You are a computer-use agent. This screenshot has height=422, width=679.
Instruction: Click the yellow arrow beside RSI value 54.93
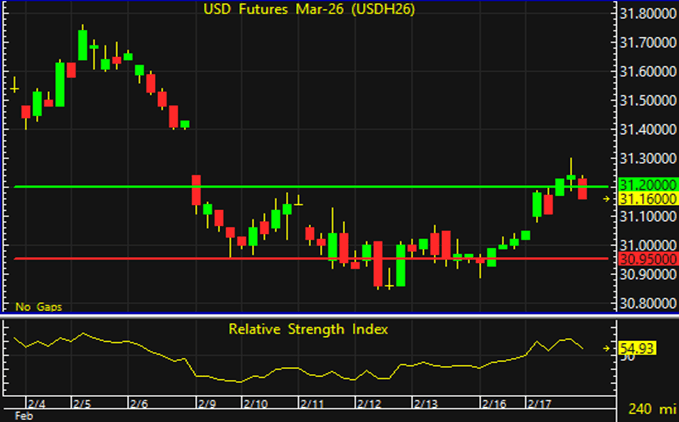click(x=605, y=348)
